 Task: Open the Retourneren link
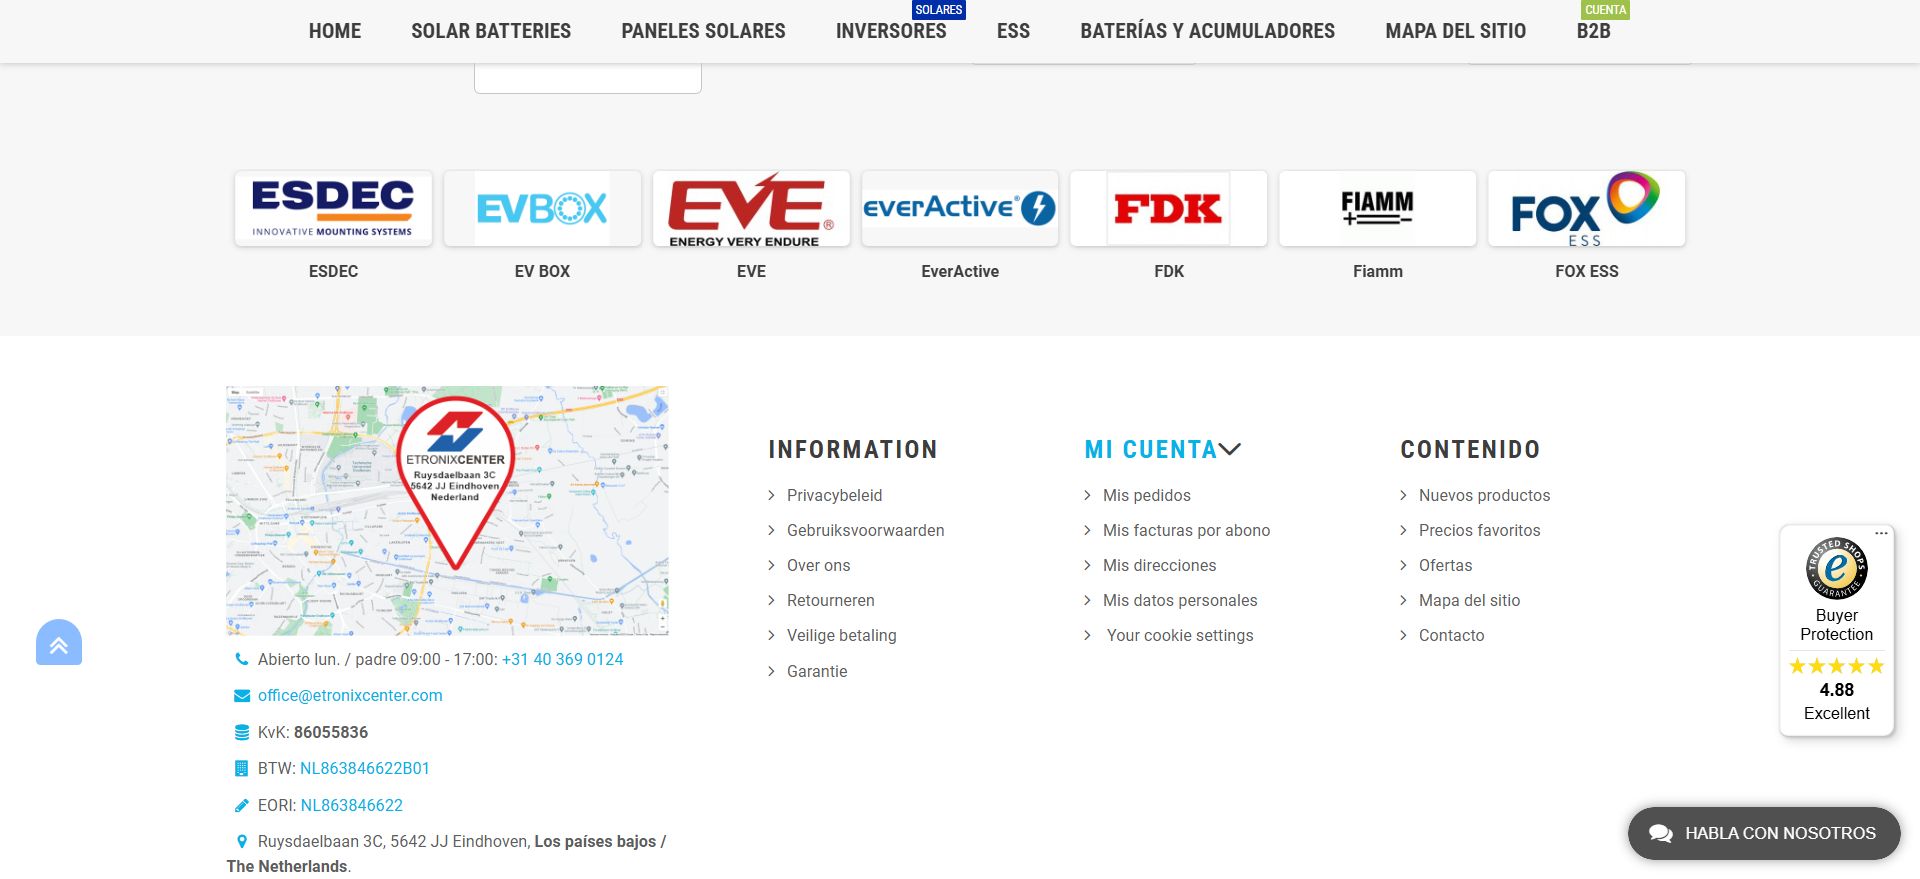(830, 601)
